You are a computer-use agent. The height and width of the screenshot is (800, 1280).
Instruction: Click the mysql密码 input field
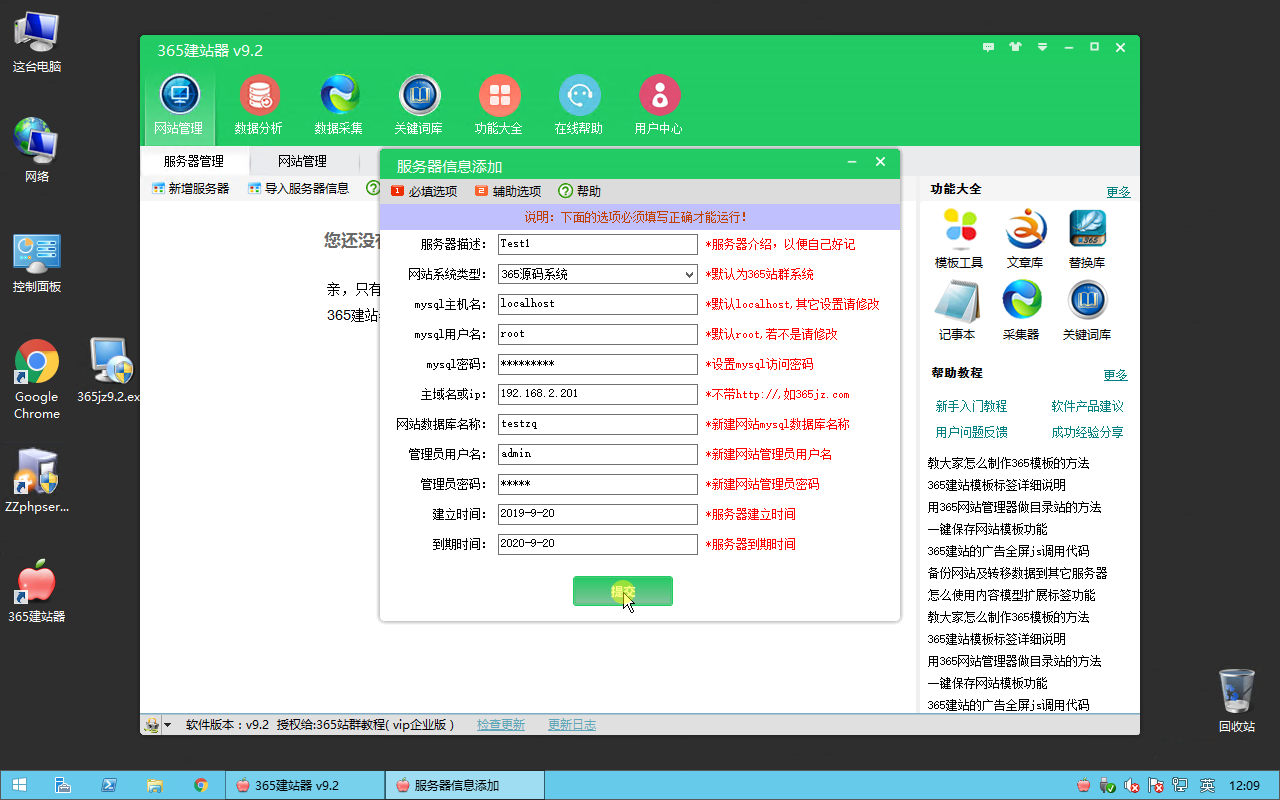coord(597,364)
